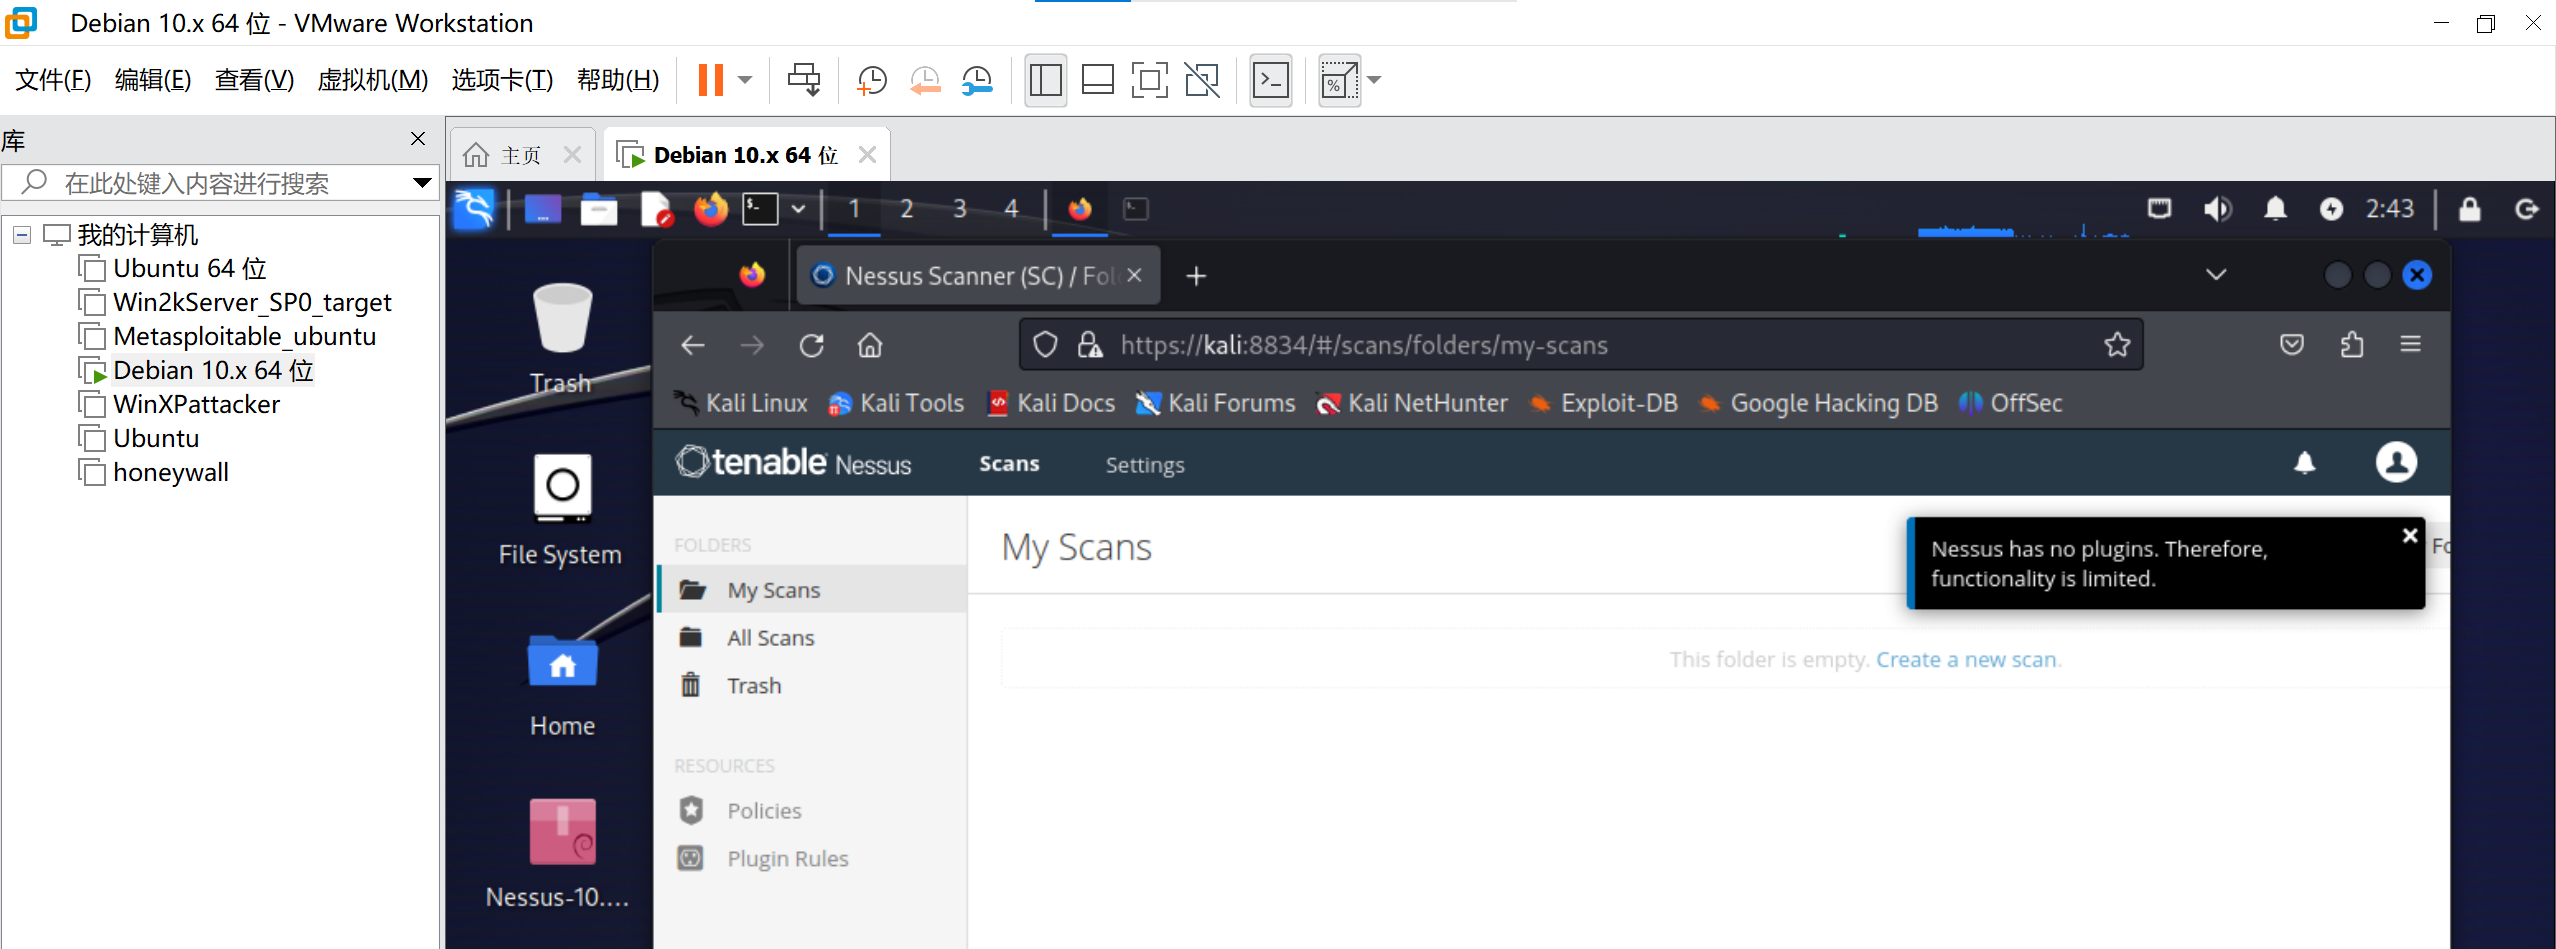Switch to workspace 4
This screenshot has width=2556, height=949.
(x=1011, y=209)
